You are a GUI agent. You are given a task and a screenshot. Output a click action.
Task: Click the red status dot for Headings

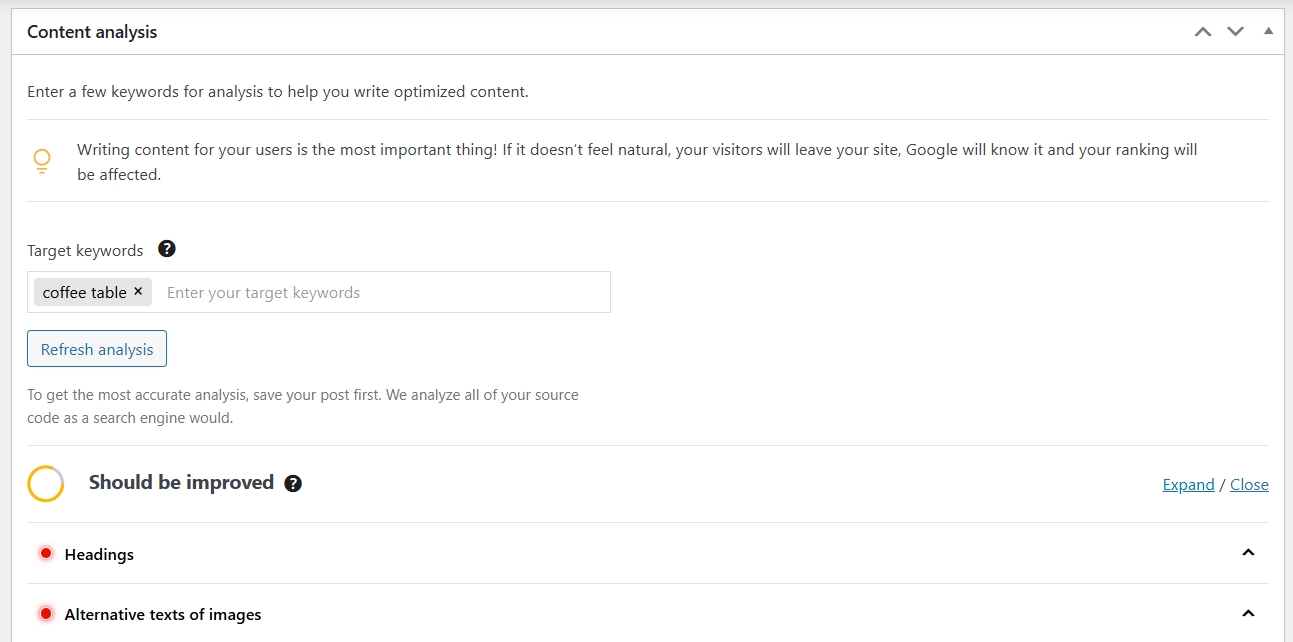46,553
